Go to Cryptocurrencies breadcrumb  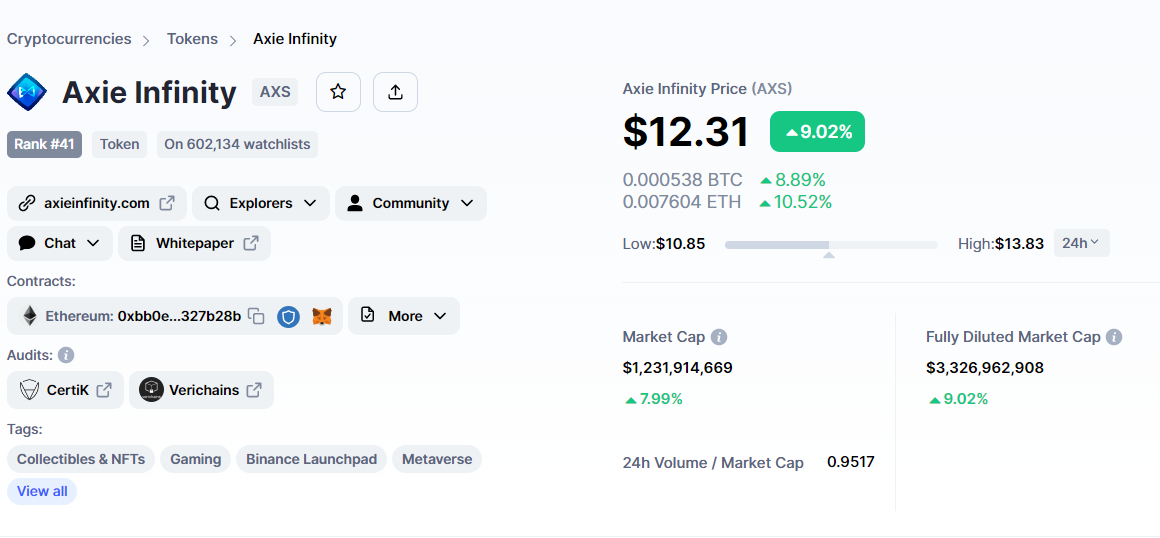(x=69, y=38)
